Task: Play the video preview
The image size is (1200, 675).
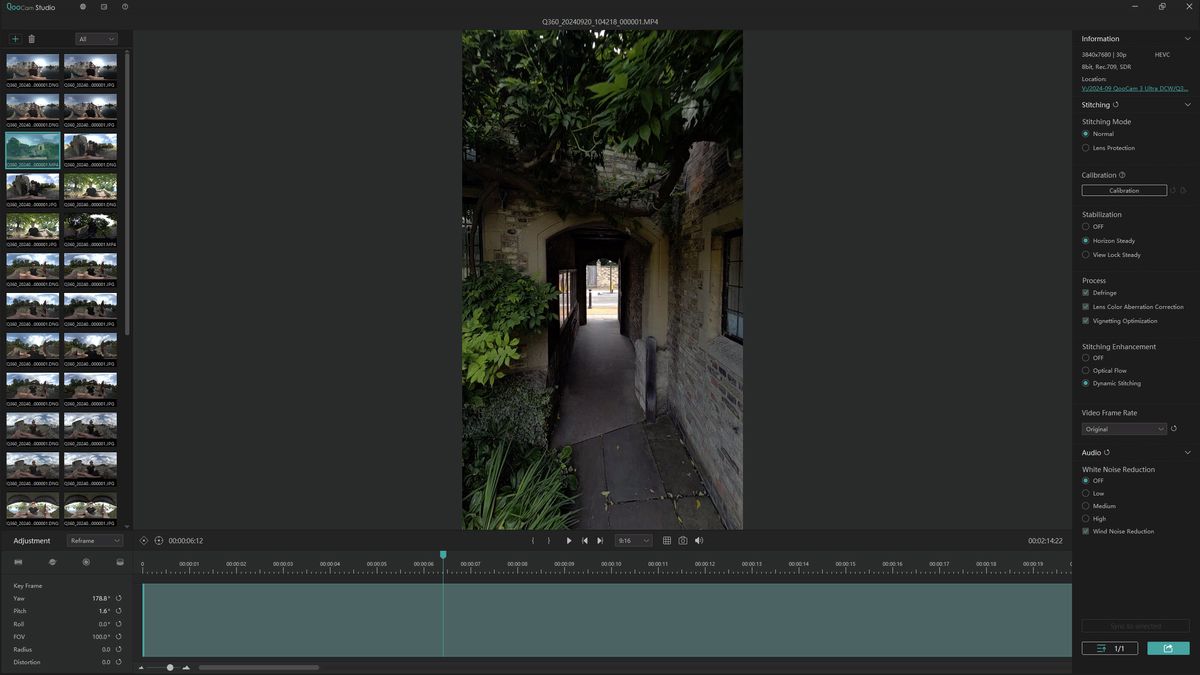Action: pyautogui.click(x=569, y=541)
